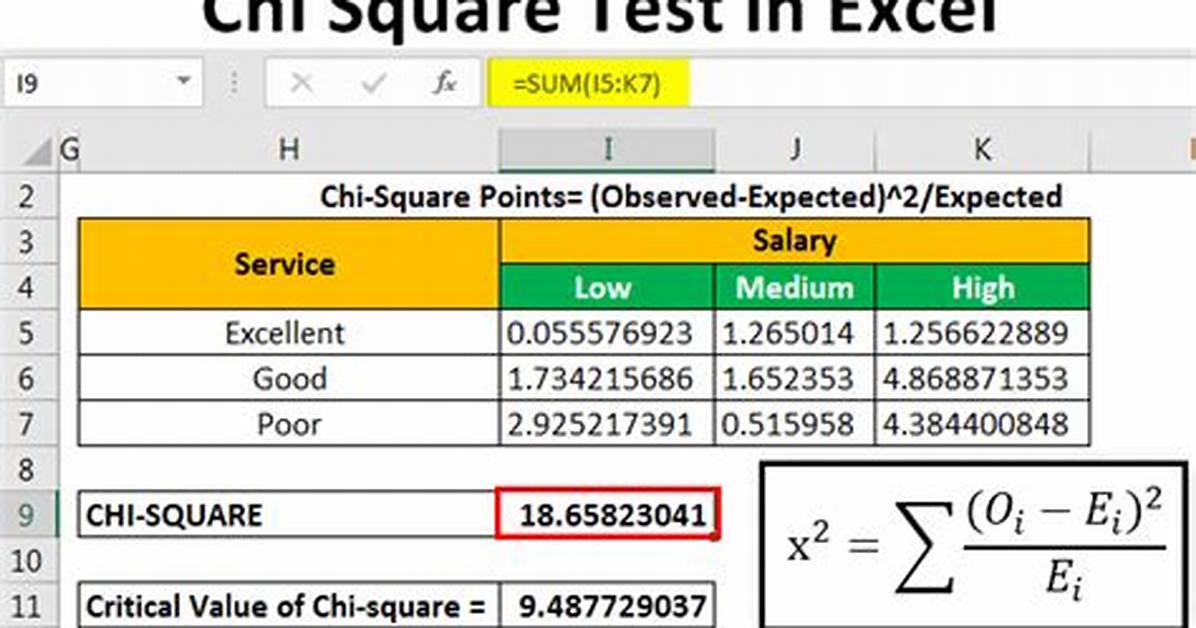Image resolution: width=1196 pixels, height=628 pixels.
Task: Click the orange Service header cell
Action: pyautogui.click(x=288, y=264)
